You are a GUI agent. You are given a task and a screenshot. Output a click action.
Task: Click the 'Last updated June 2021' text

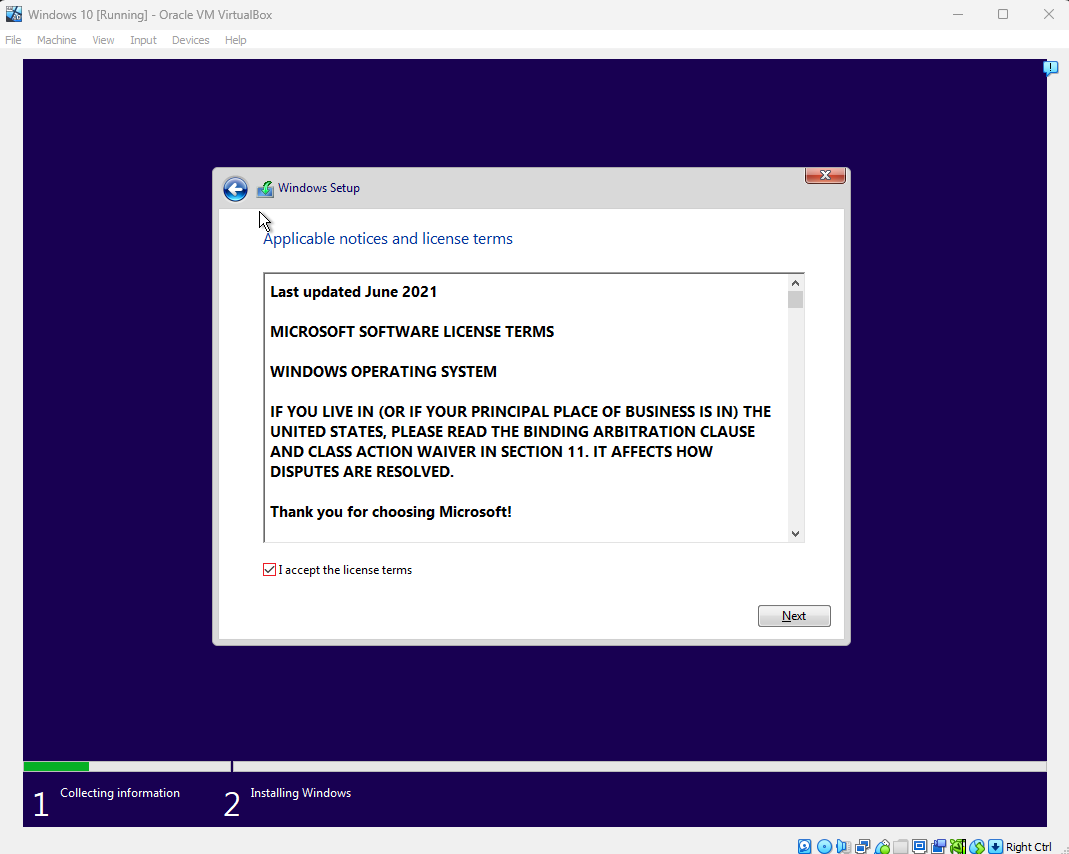pos(353,292)
